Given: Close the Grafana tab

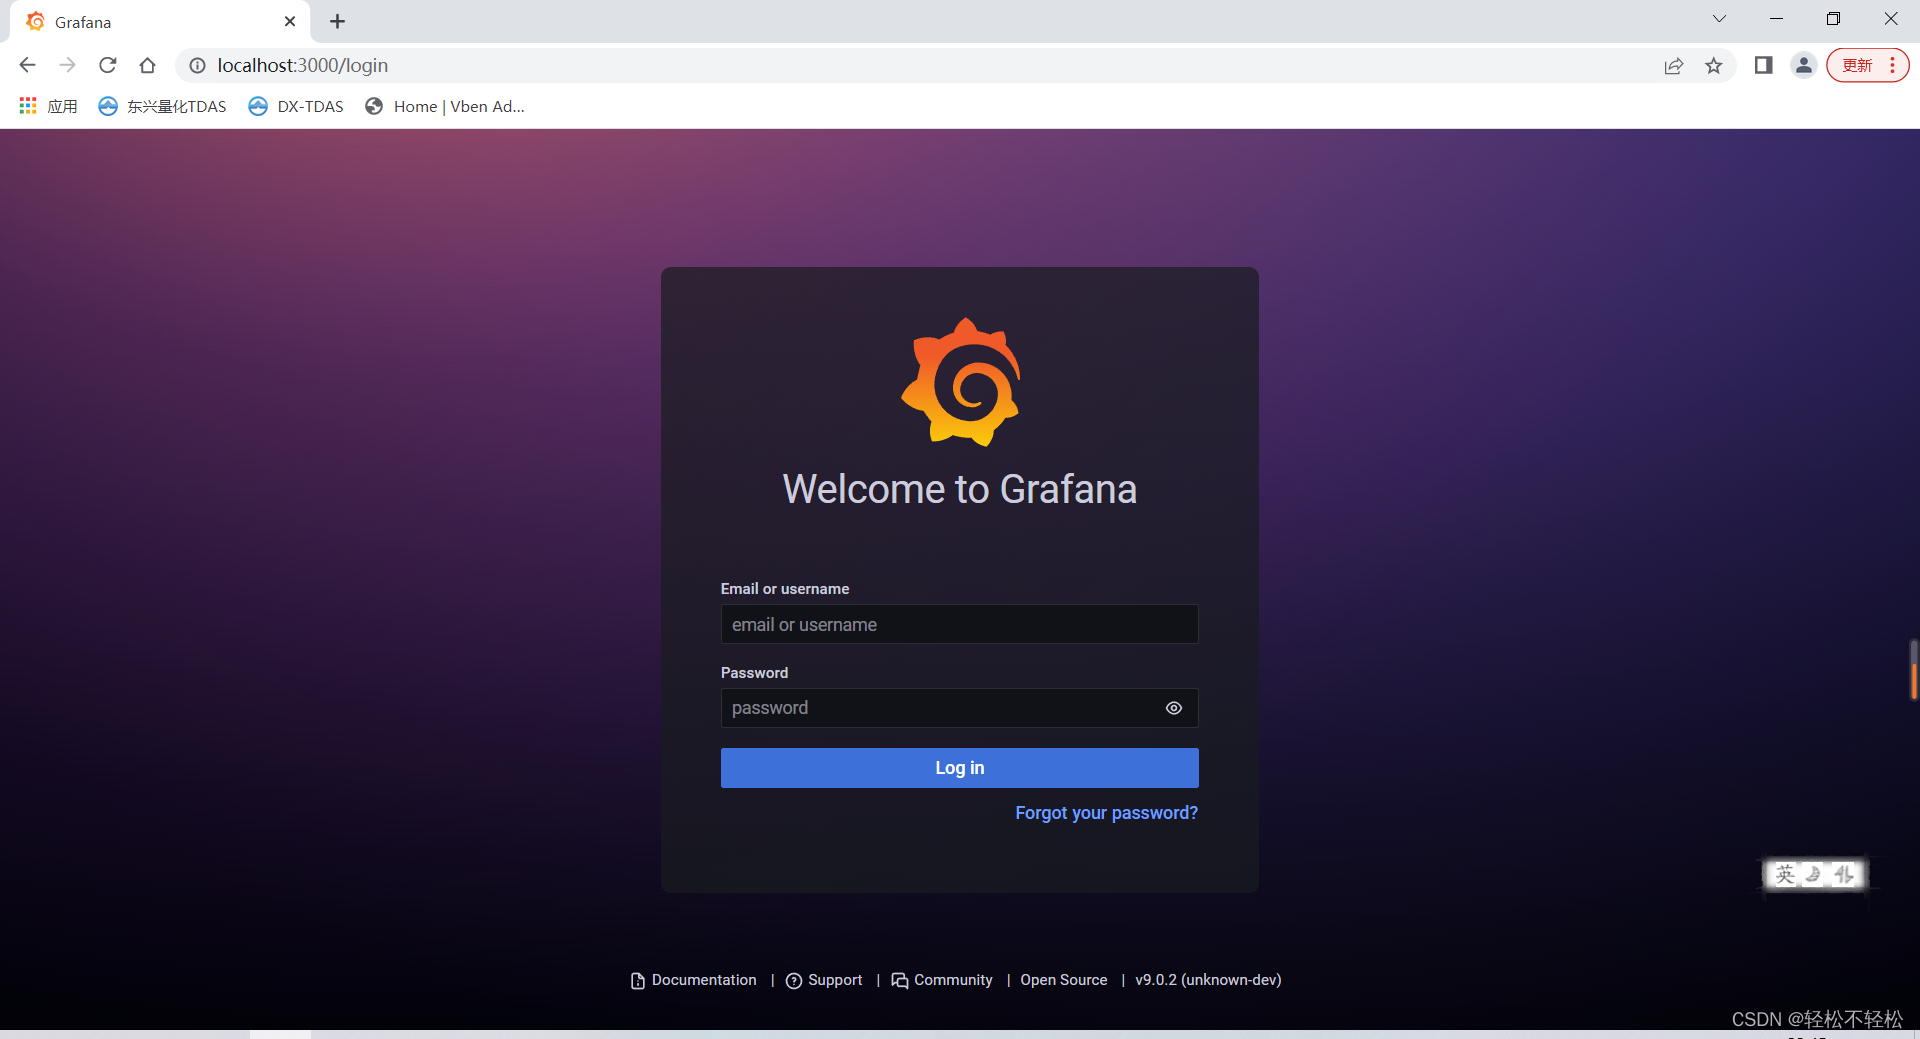Looking at the screenshot, I should pyautogui.click(x=290, y=21).
